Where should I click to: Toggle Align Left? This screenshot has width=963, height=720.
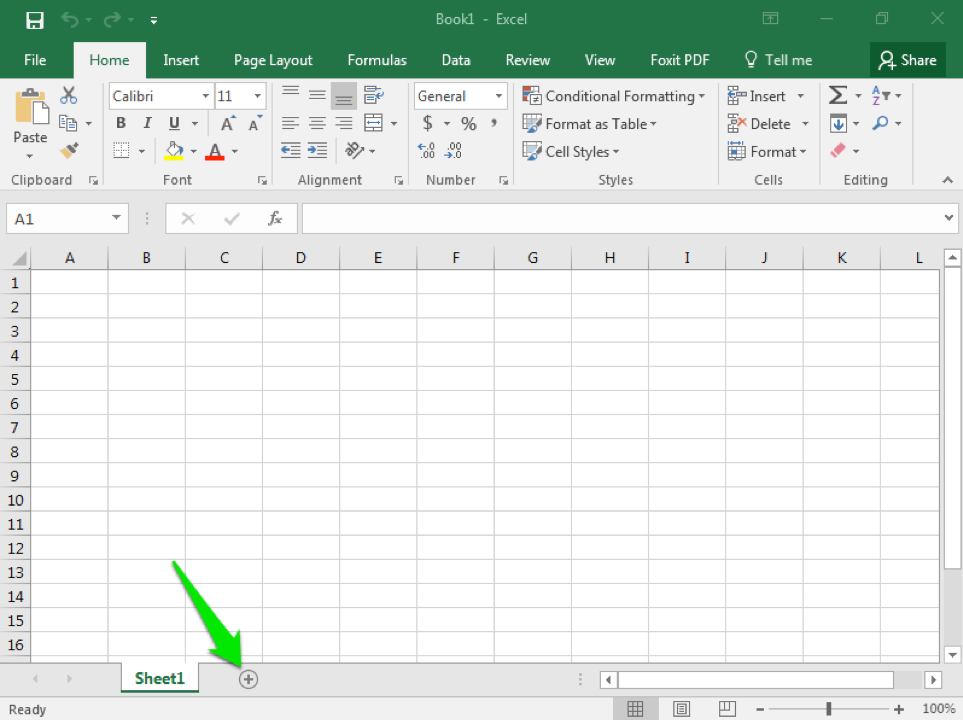point(290,123)
